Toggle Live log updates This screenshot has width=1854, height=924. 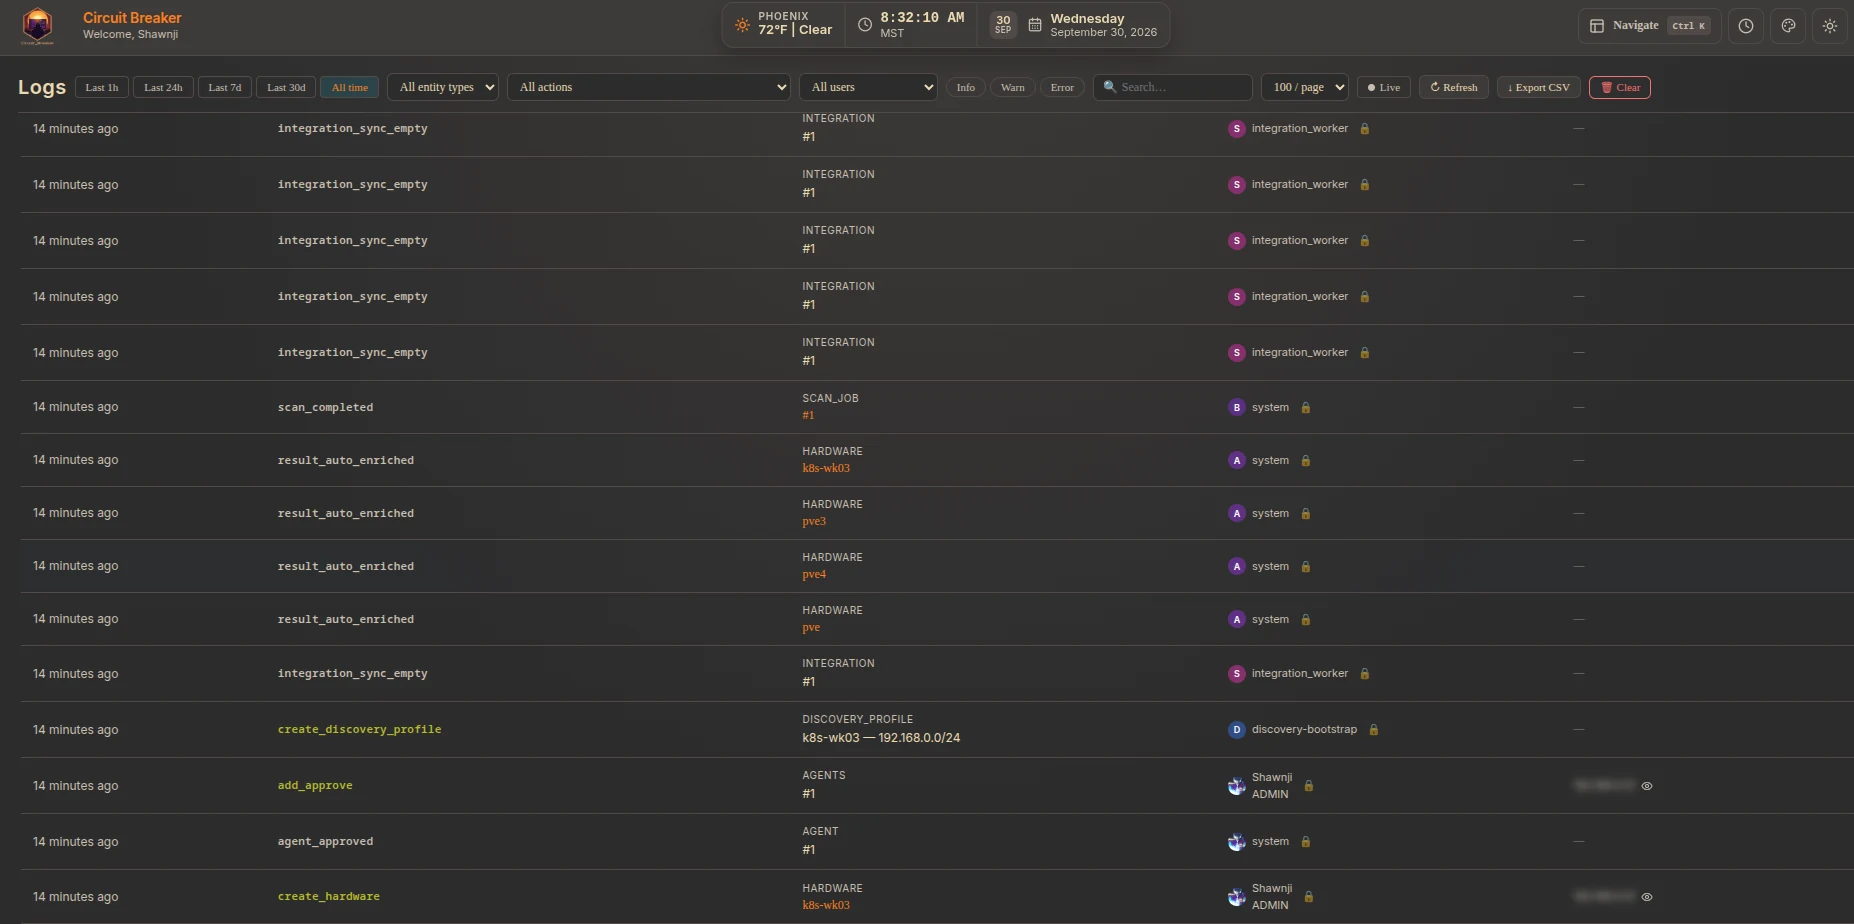point(1384,87)
